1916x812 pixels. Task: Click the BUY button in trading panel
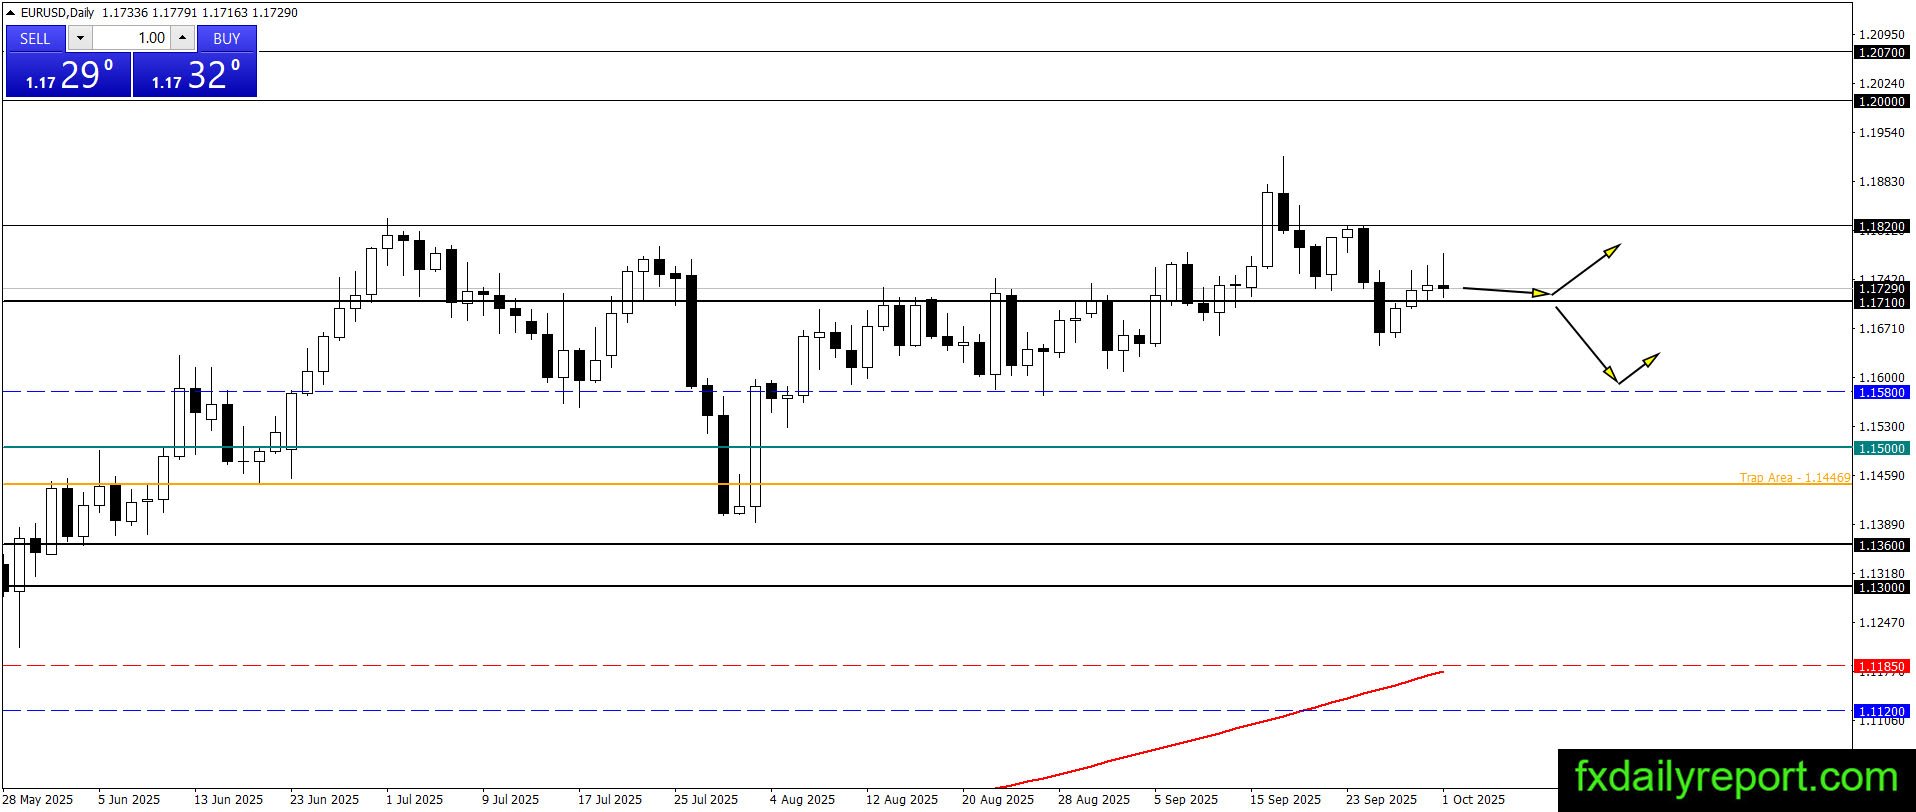(227, 38)
